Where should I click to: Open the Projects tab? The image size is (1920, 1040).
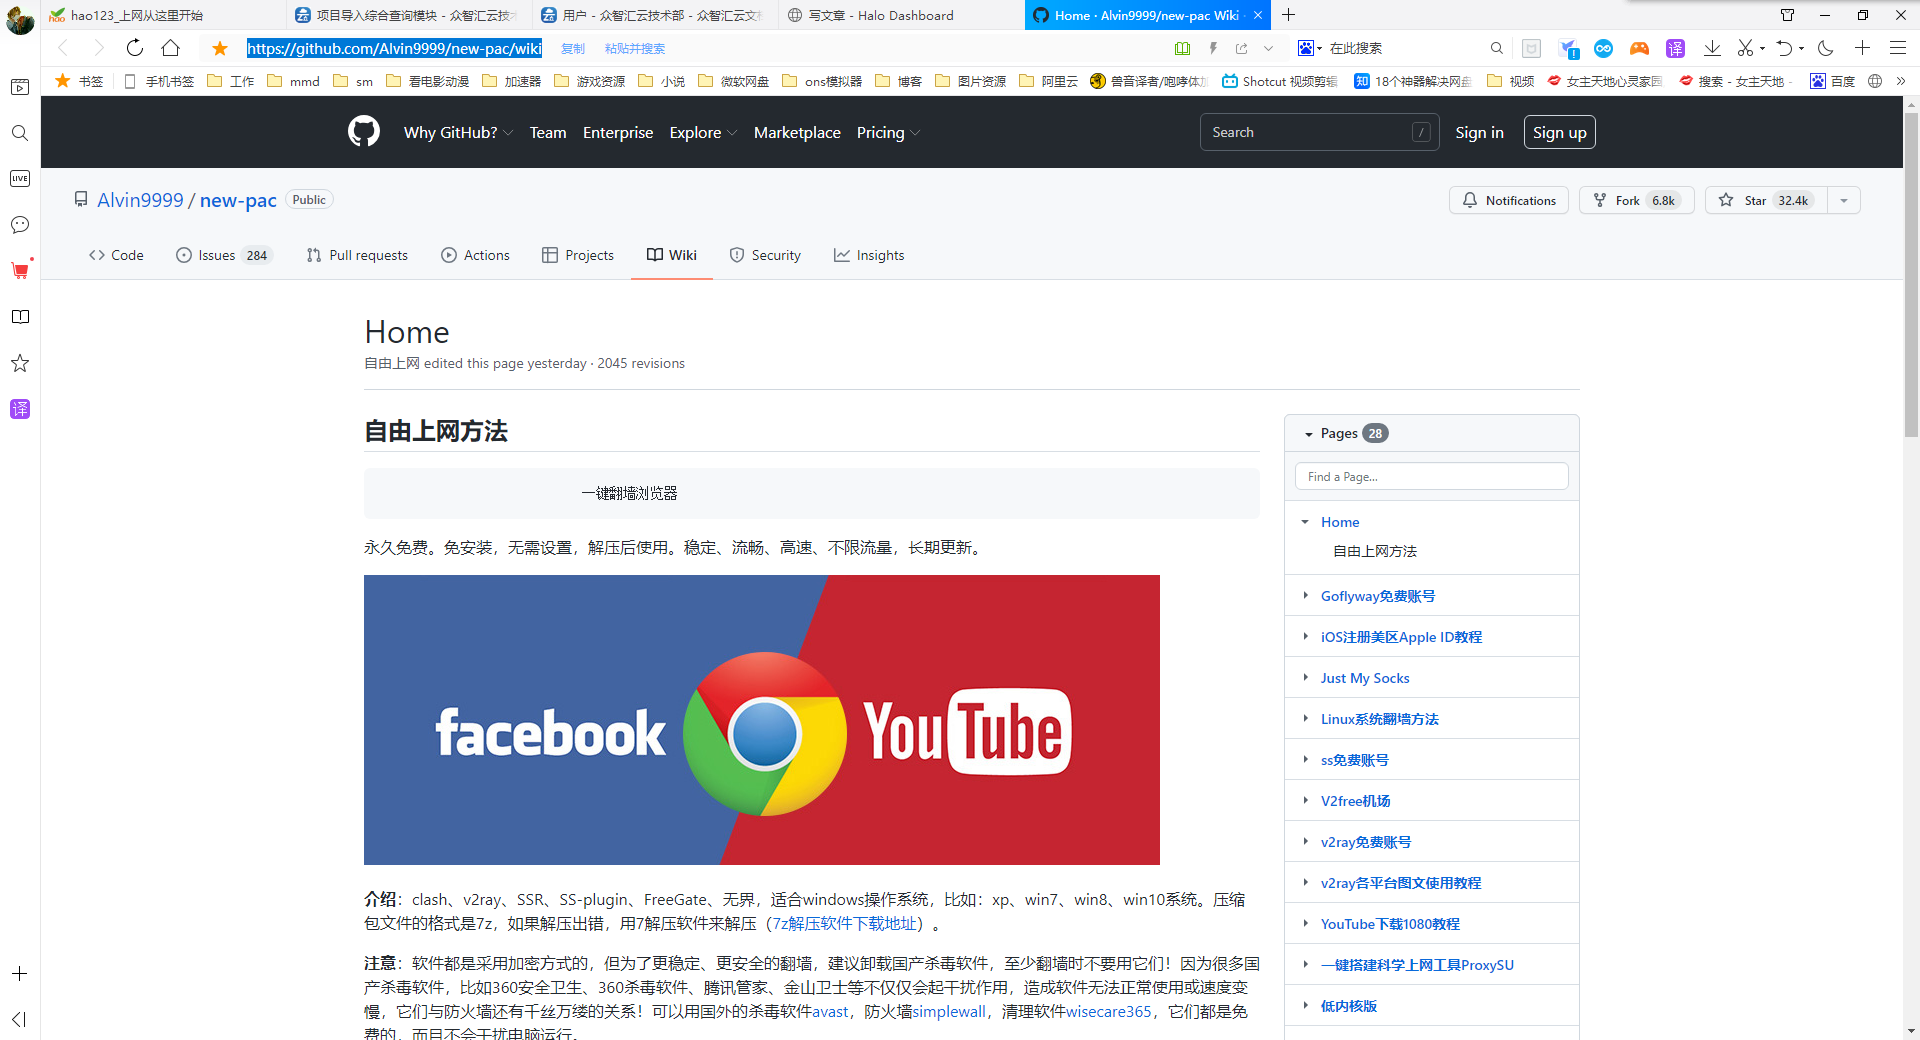[x=578, y=255]
